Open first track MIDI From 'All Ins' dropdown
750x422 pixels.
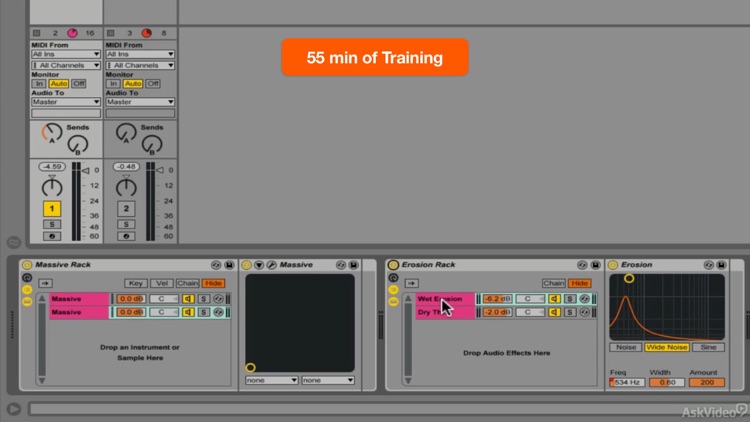tap(66, 54)
